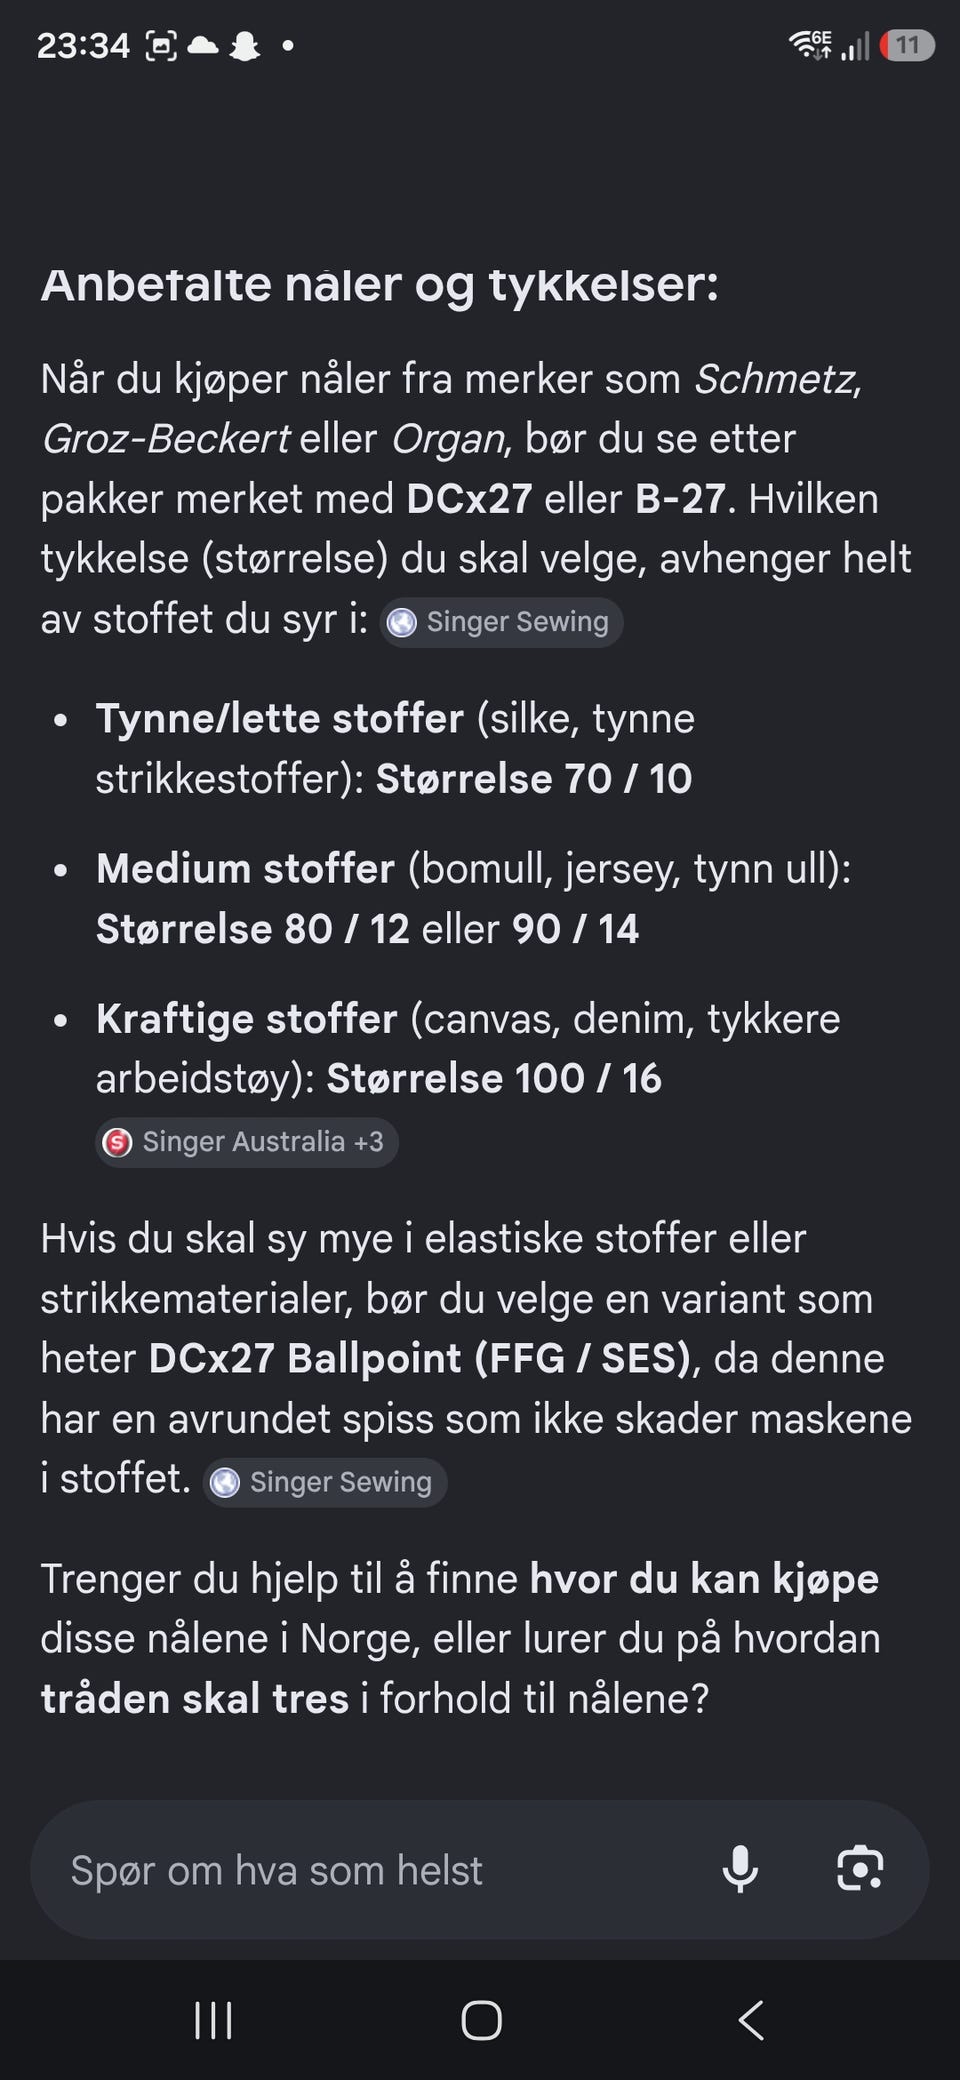Tap the cloud notification icon in status bar
Viewport: 960px width, 2080px height.
203,46
